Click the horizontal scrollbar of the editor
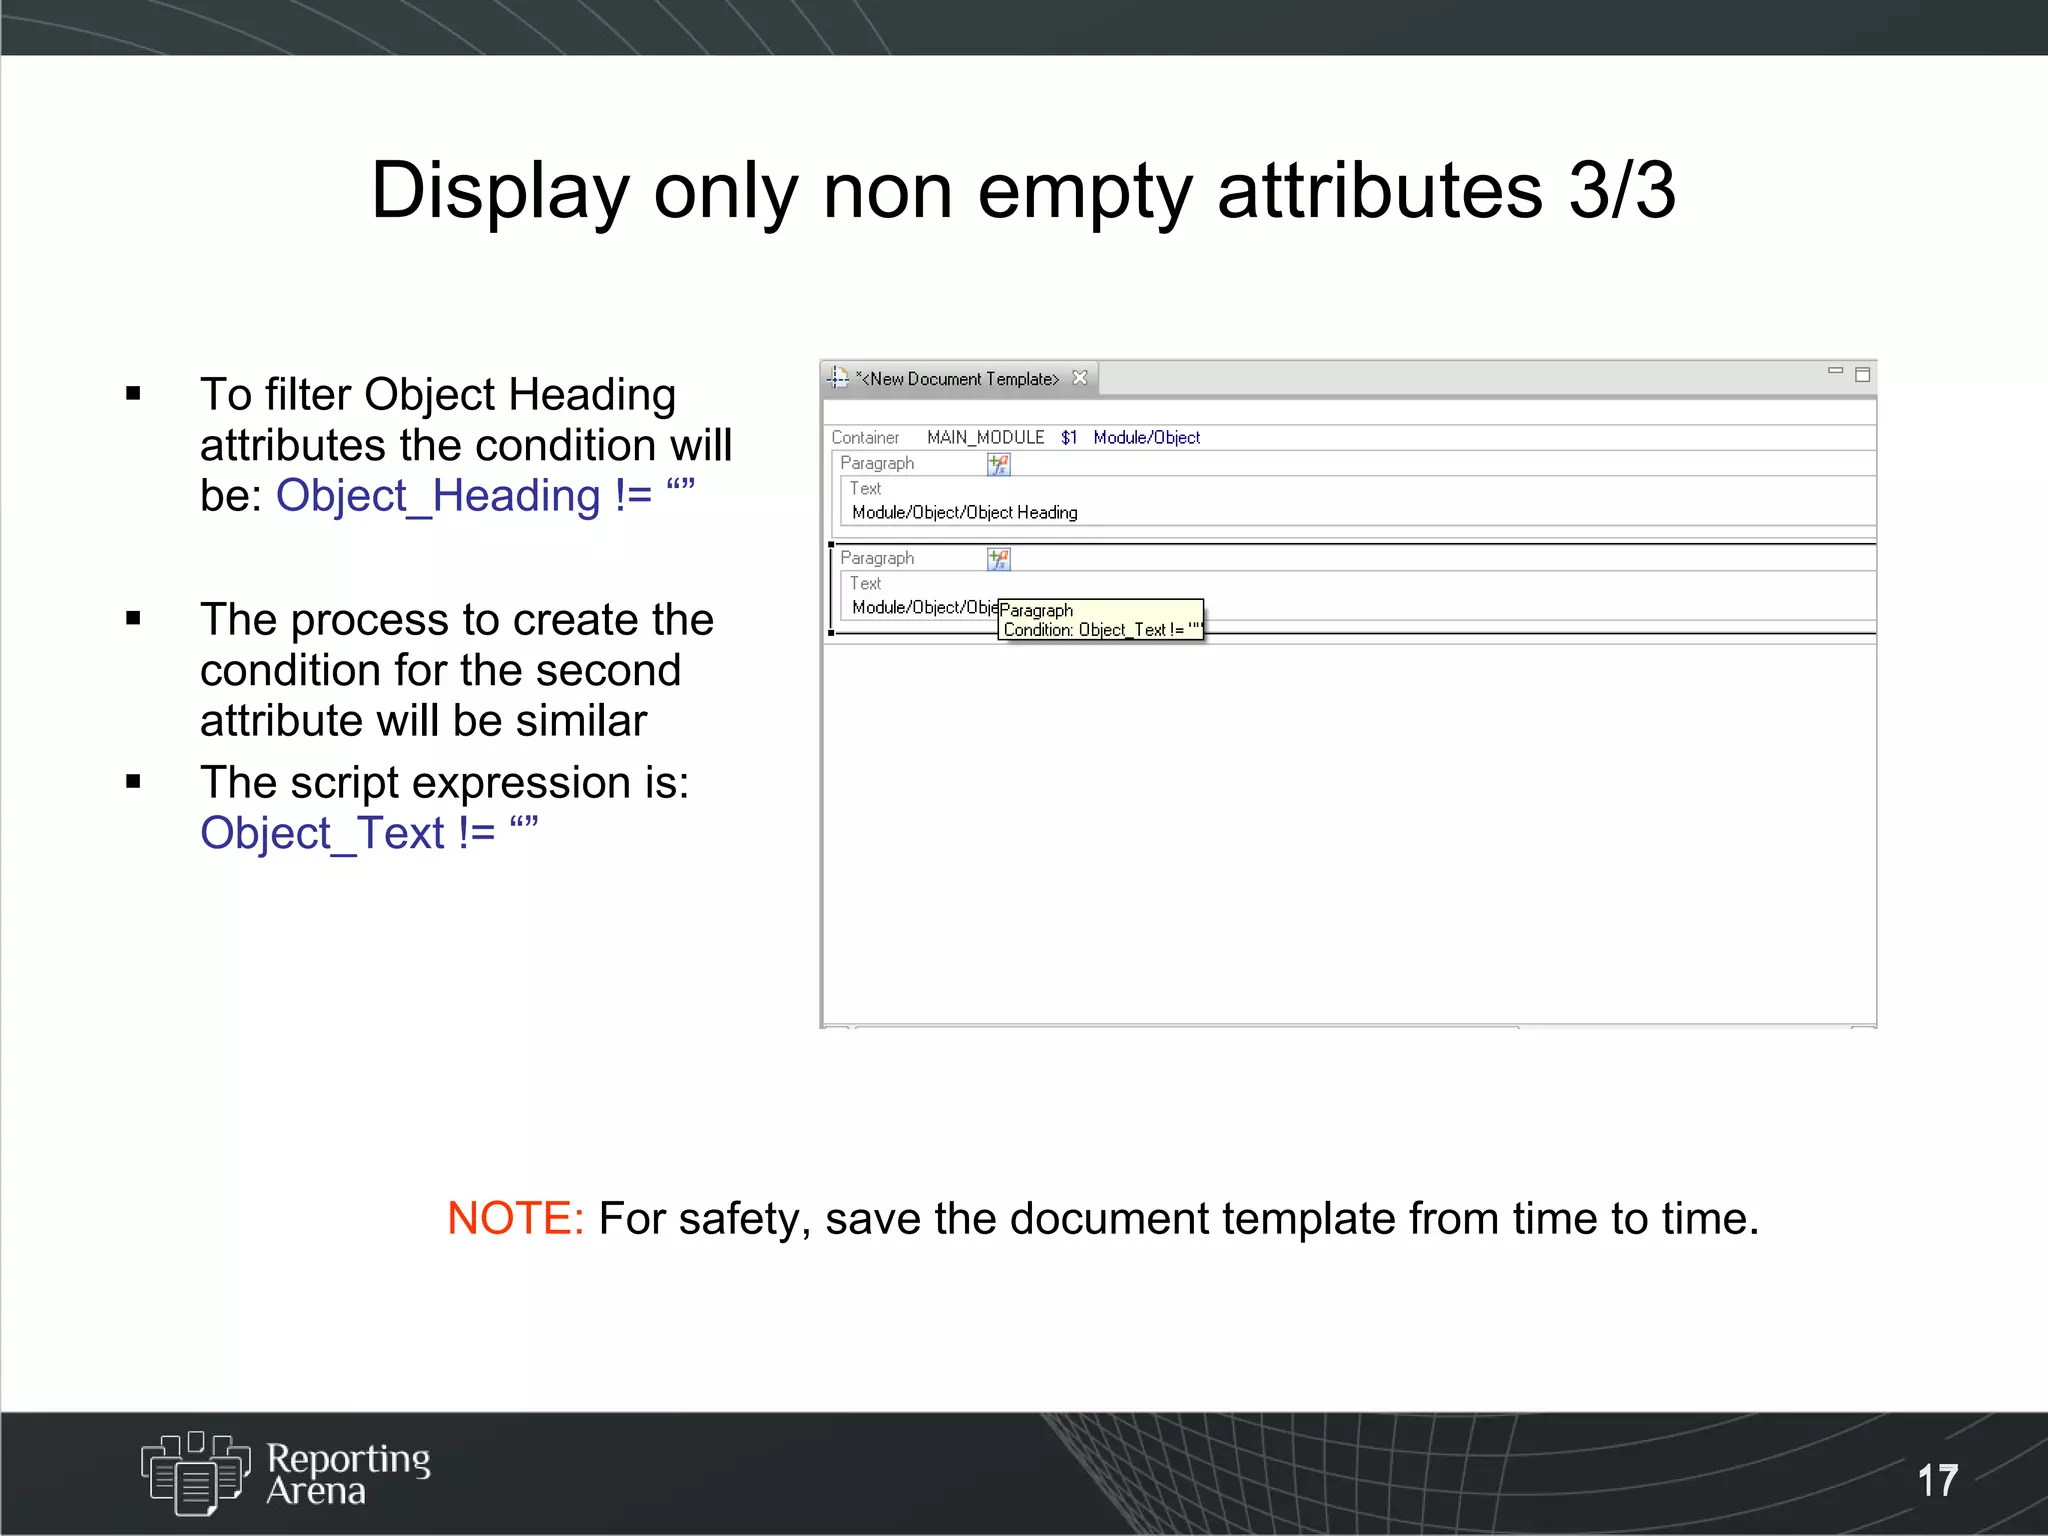This screenshot has width=2048, height=1536. point(1185,1026)
